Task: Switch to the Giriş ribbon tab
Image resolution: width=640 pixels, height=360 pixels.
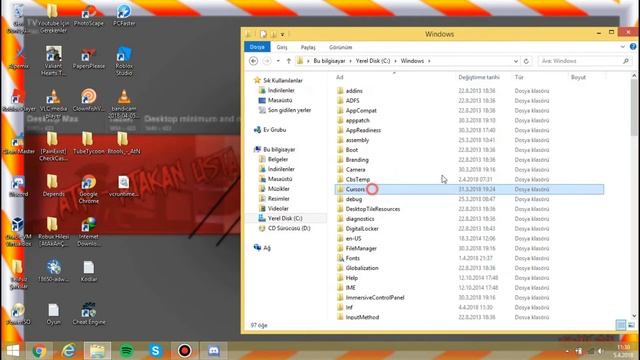Action: tap(282, 47)
